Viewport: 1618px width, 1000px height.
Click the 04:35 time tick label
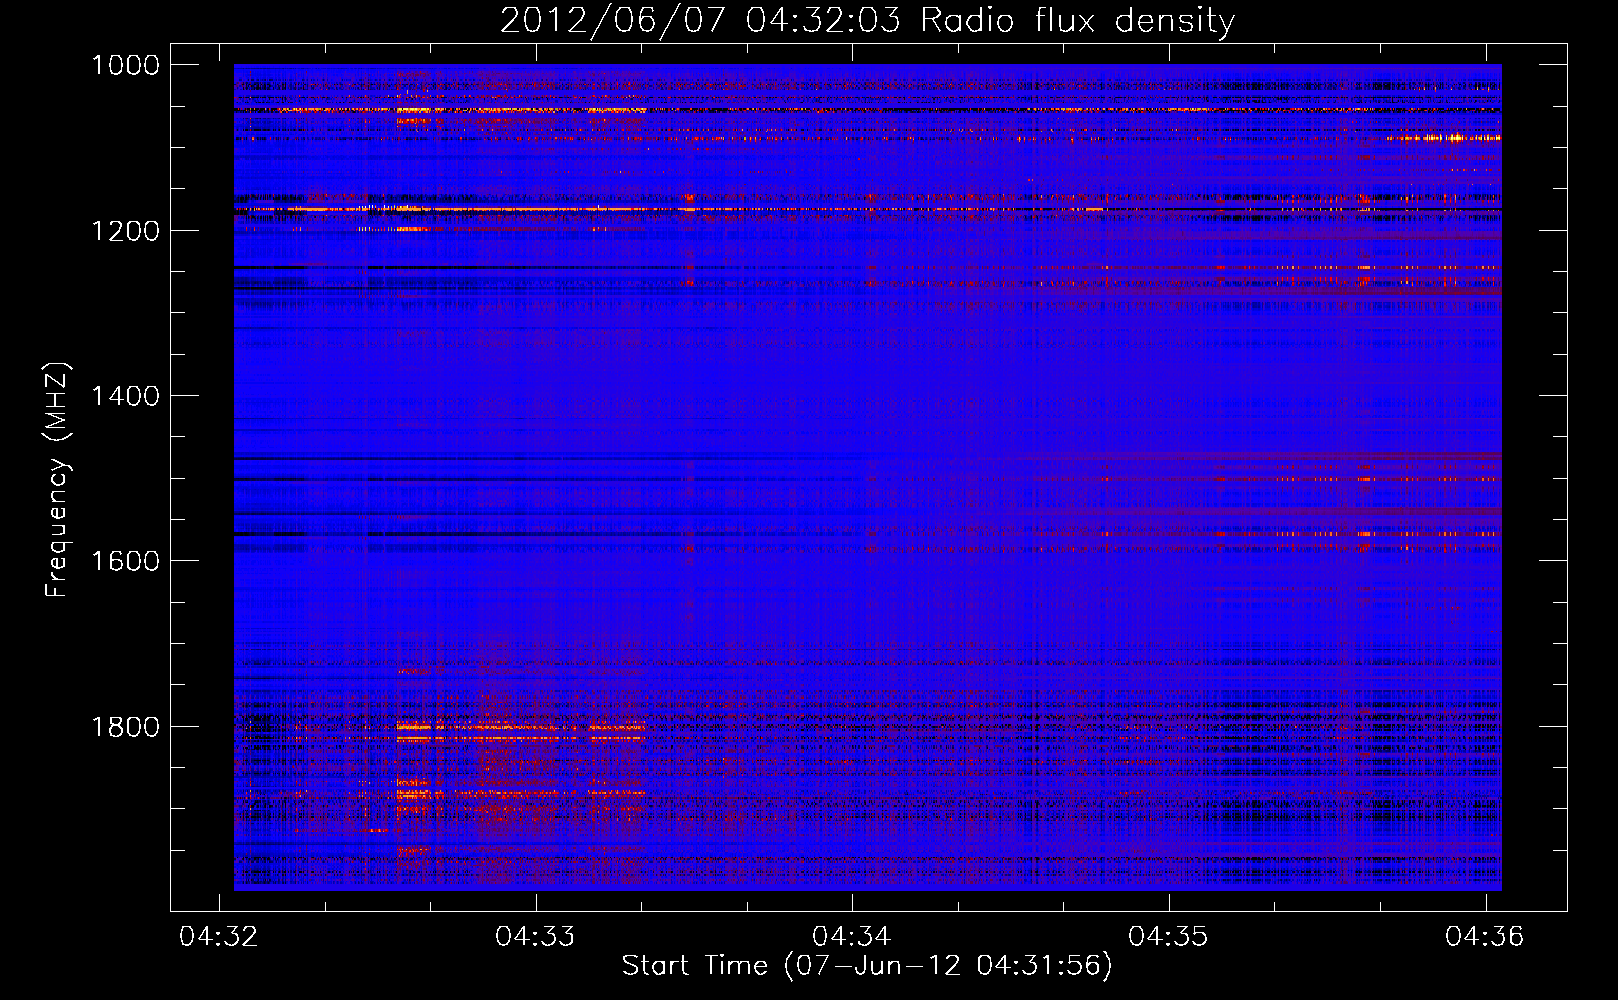point(1168,936)
